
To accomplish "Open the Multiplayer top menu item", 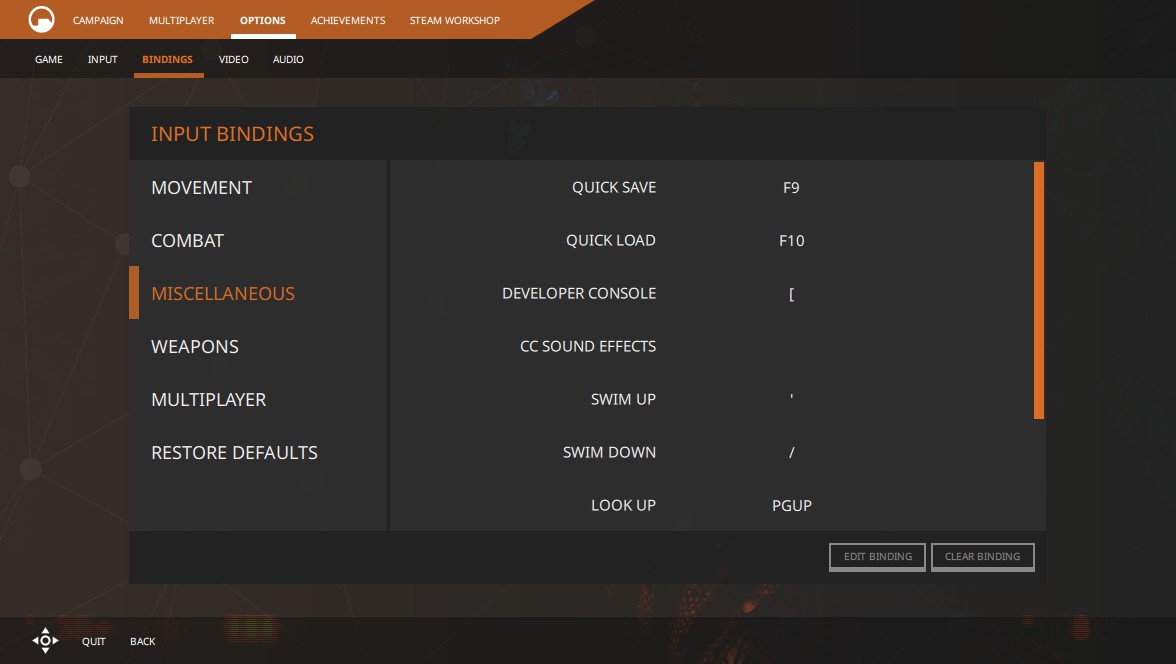I will click(182, 20).
